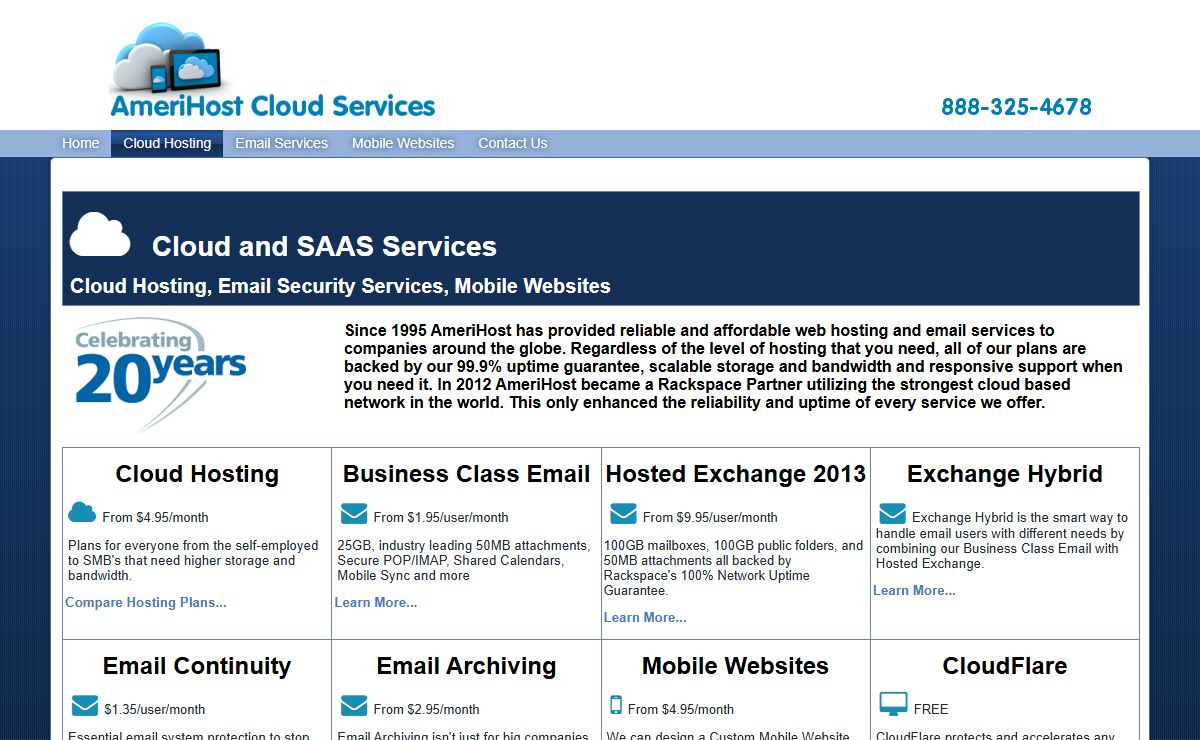Click the Cloud and SAAS Services title
1200x740 pixels.
point(324,246)
